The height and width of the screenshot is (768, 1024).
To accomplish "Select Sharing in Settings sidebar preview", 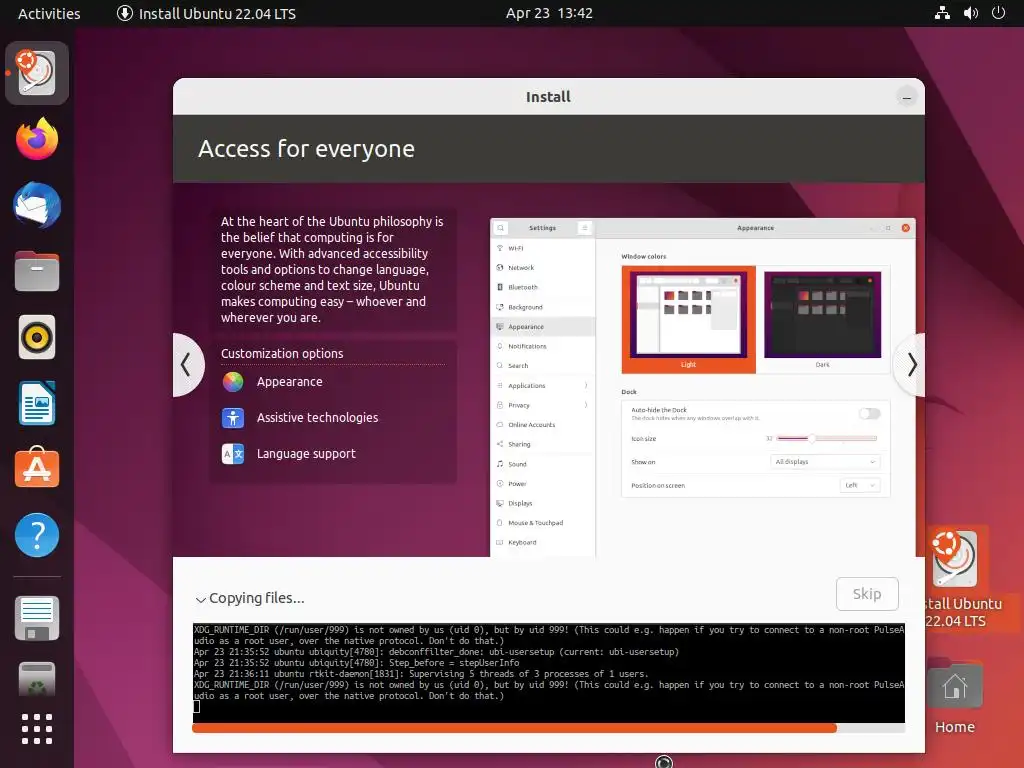I will 543,444.
